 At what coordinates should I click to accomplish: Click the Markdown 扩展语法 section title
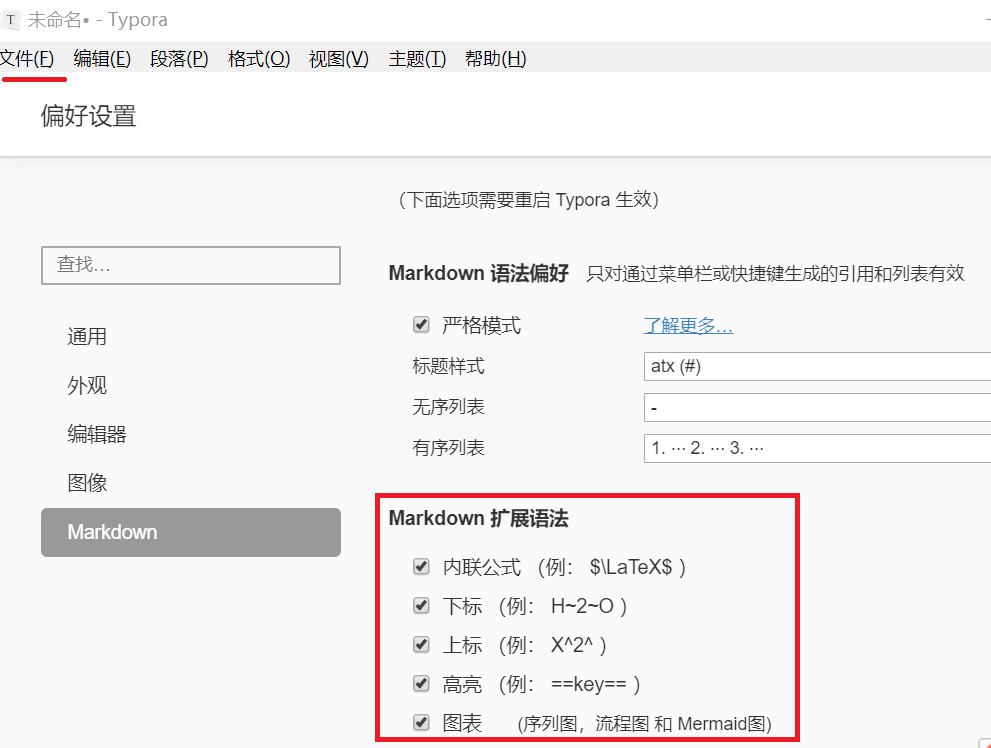click(x=478, y=518)
